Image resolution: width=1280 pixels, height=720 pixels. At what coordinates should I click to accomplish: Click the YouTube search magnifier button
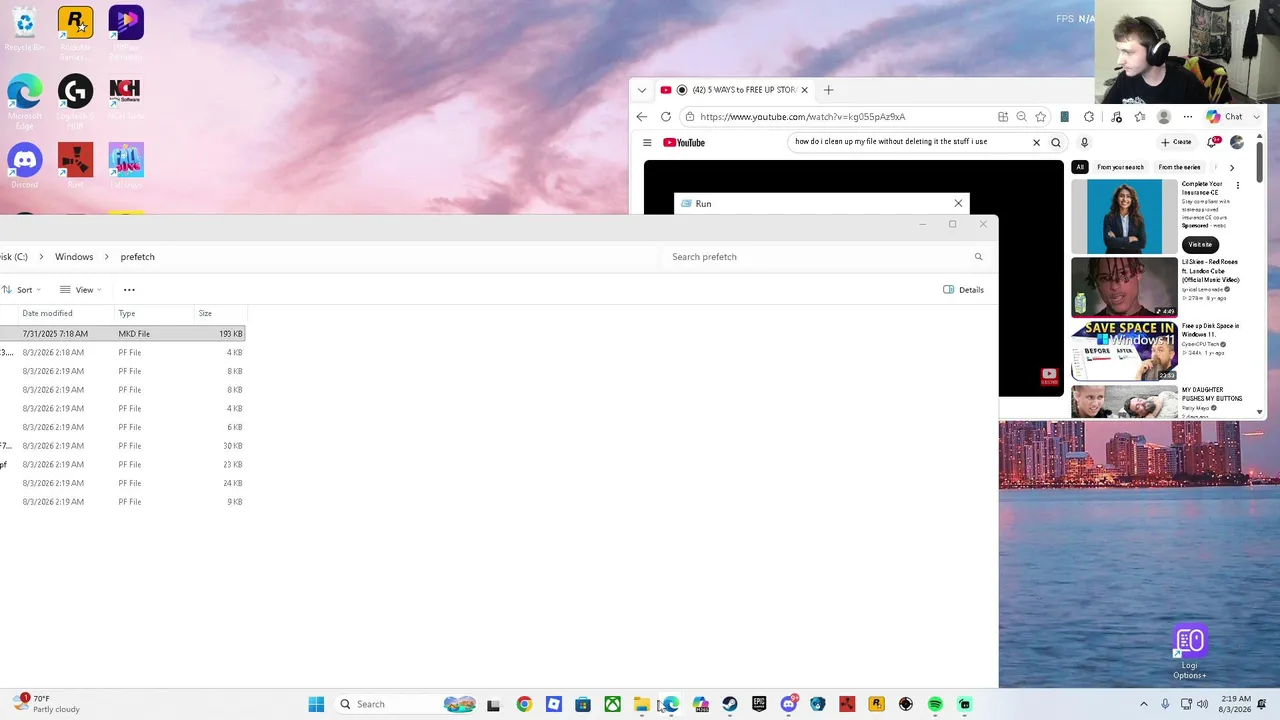click(x=1056, y=143)
